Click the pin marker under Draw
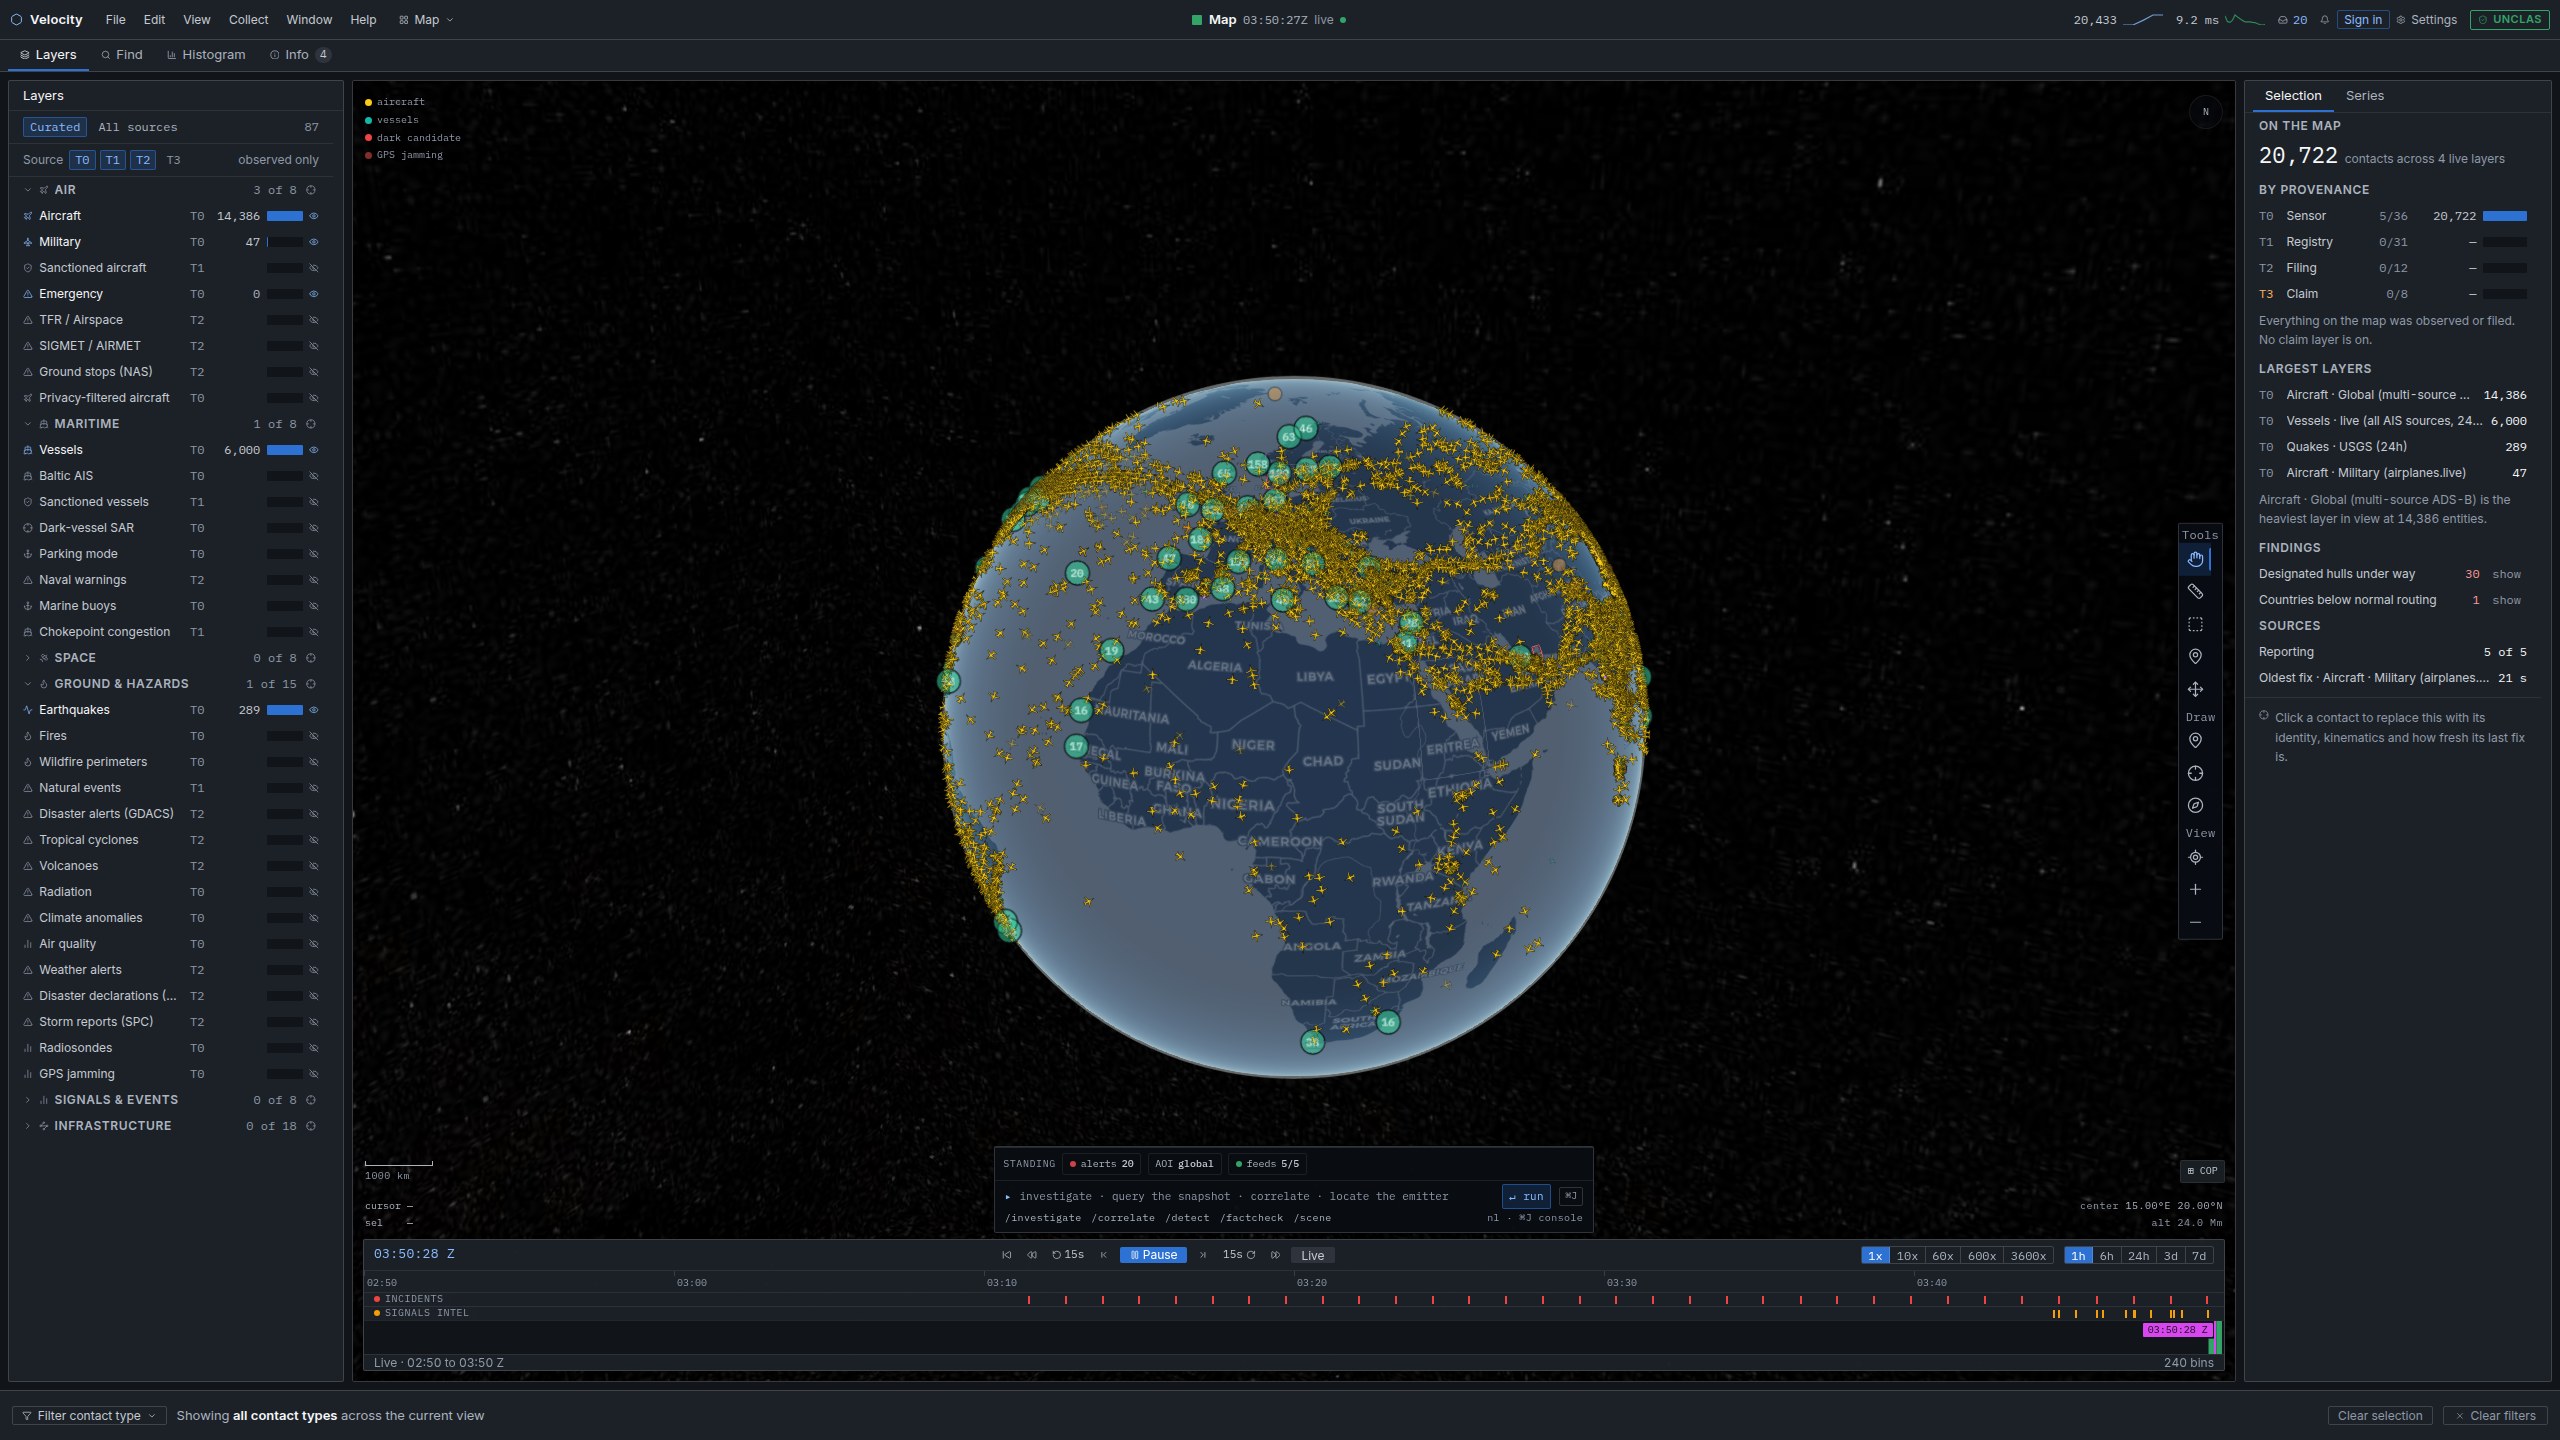2560x1440 pixels. click(2195, 741)
